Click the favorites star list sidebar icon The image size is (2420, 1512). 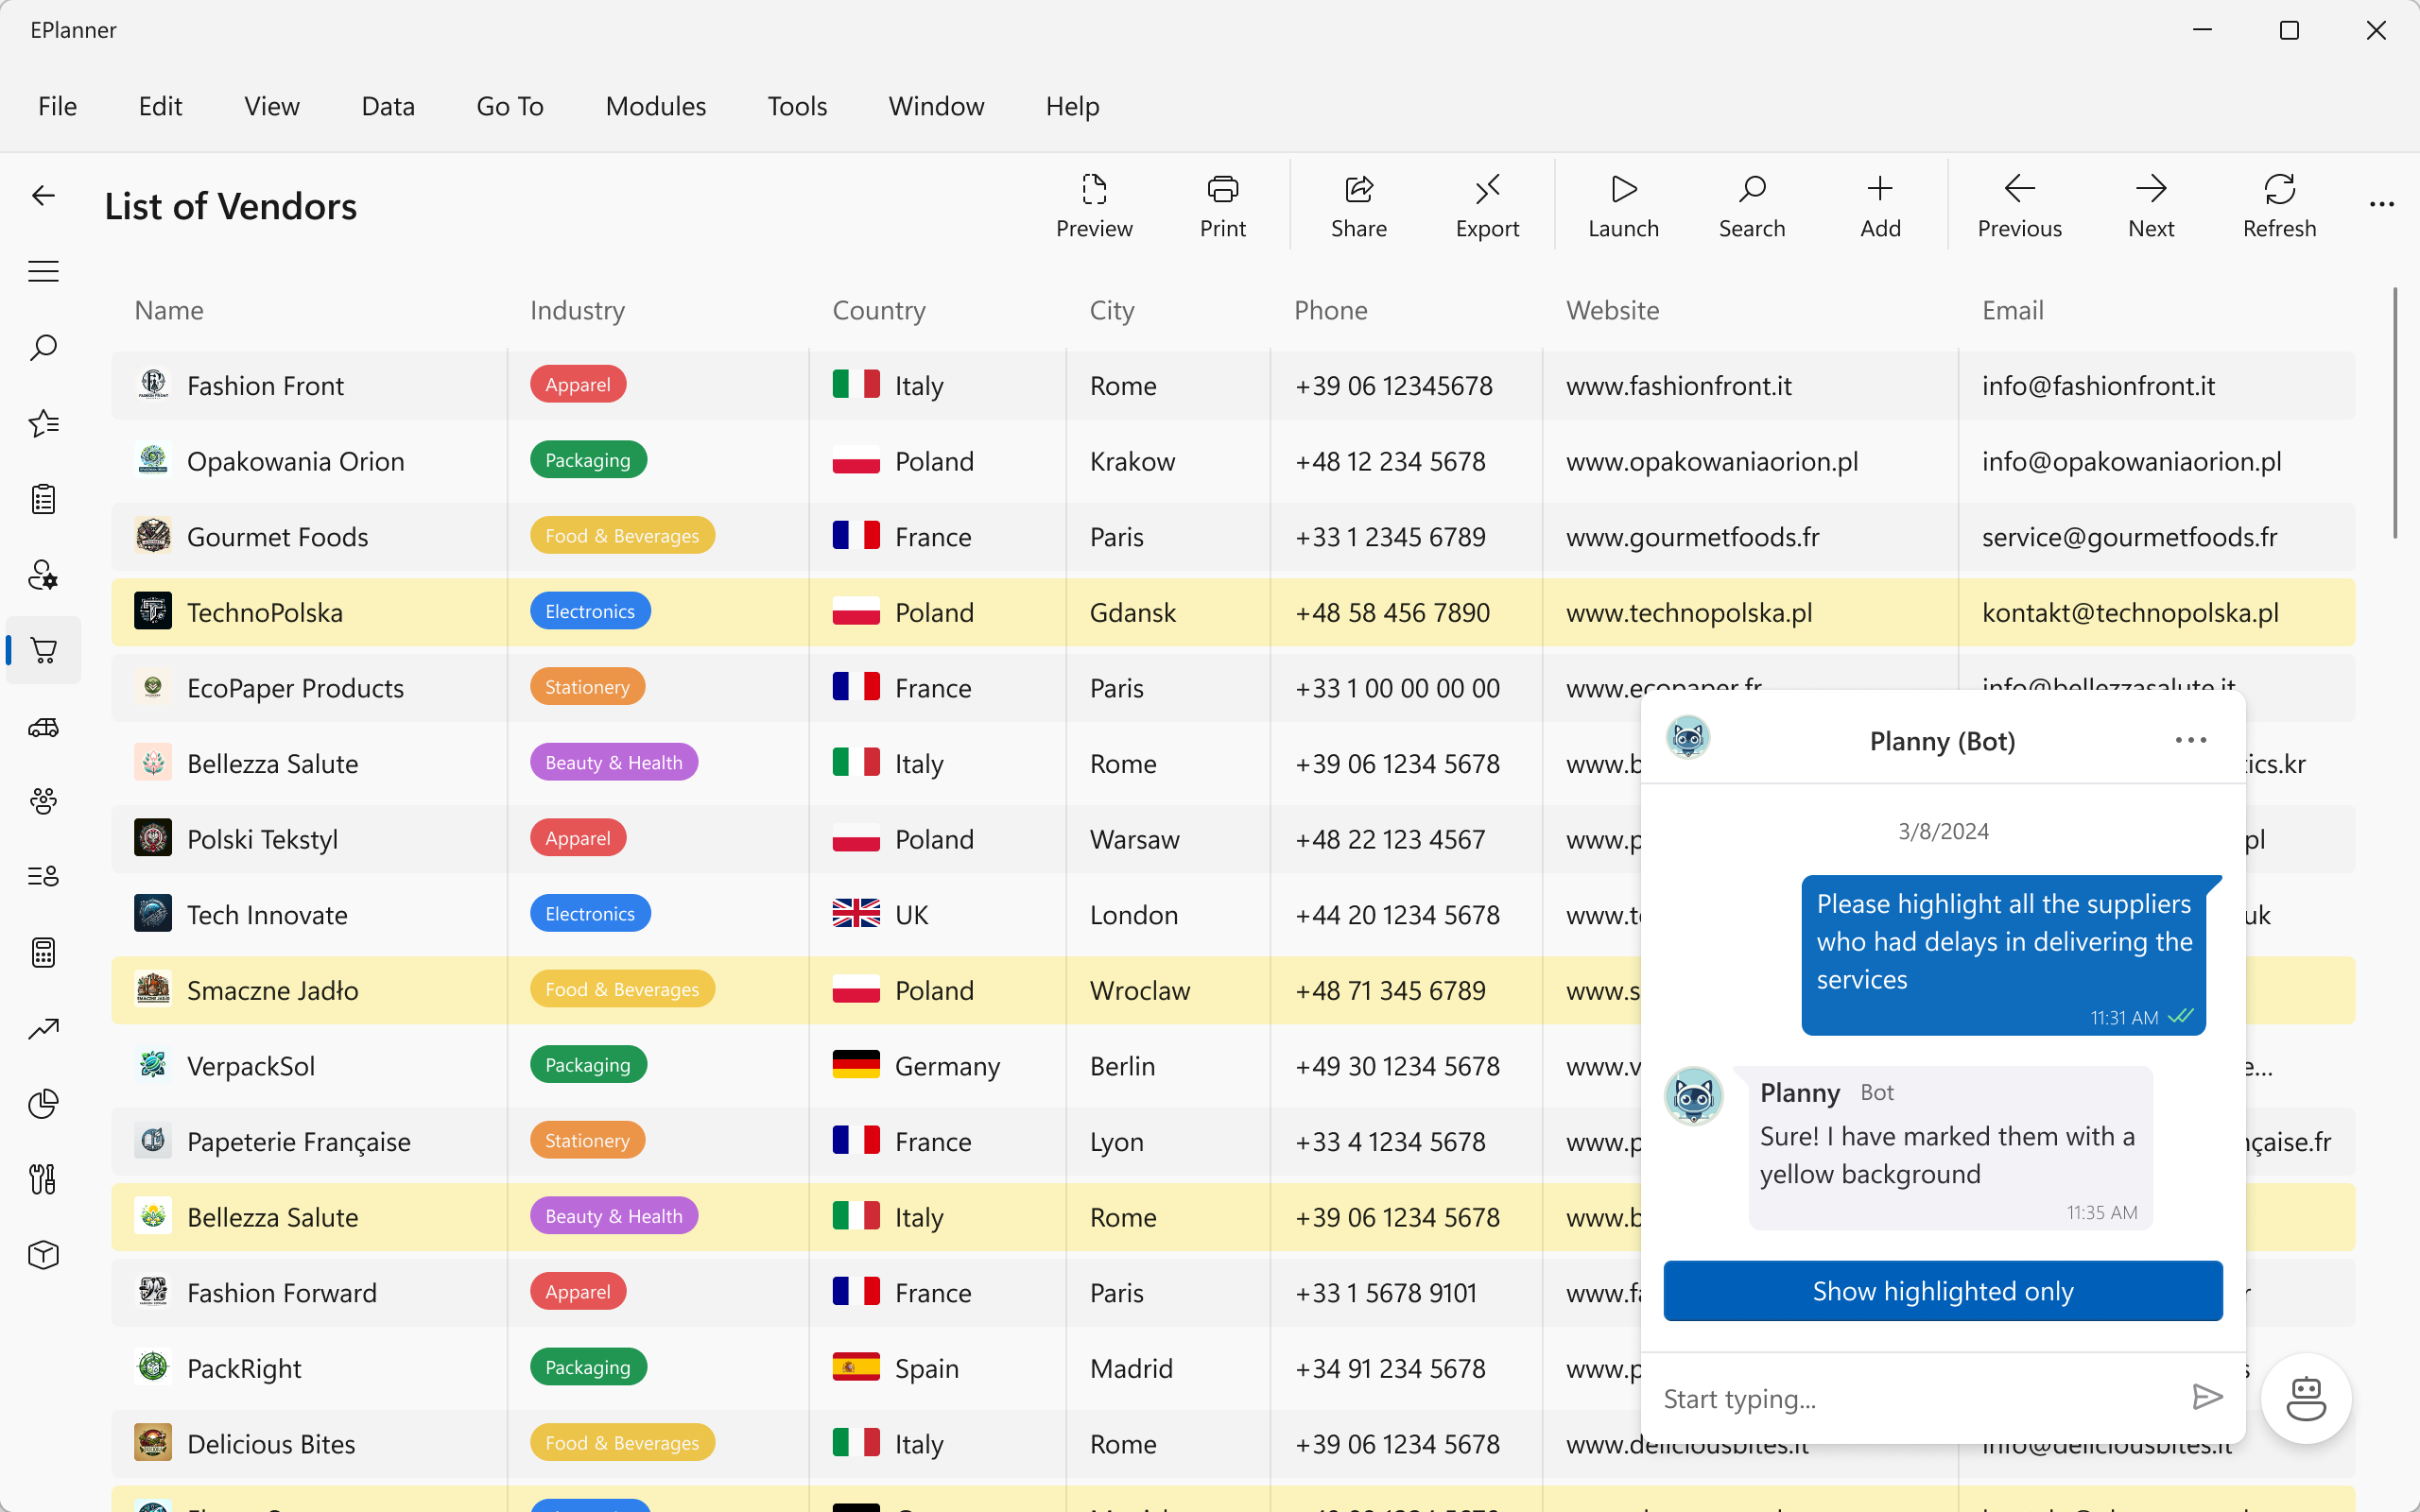(x=43, y=424)
